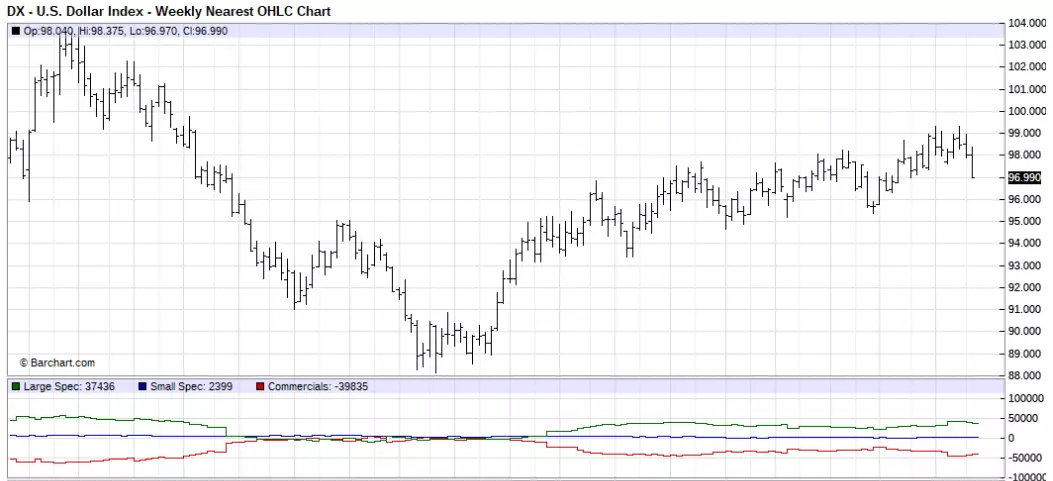Click the 100.000 price axis label
The width and height of the screenshot is (1053, 481).
tap(1027, 111)
